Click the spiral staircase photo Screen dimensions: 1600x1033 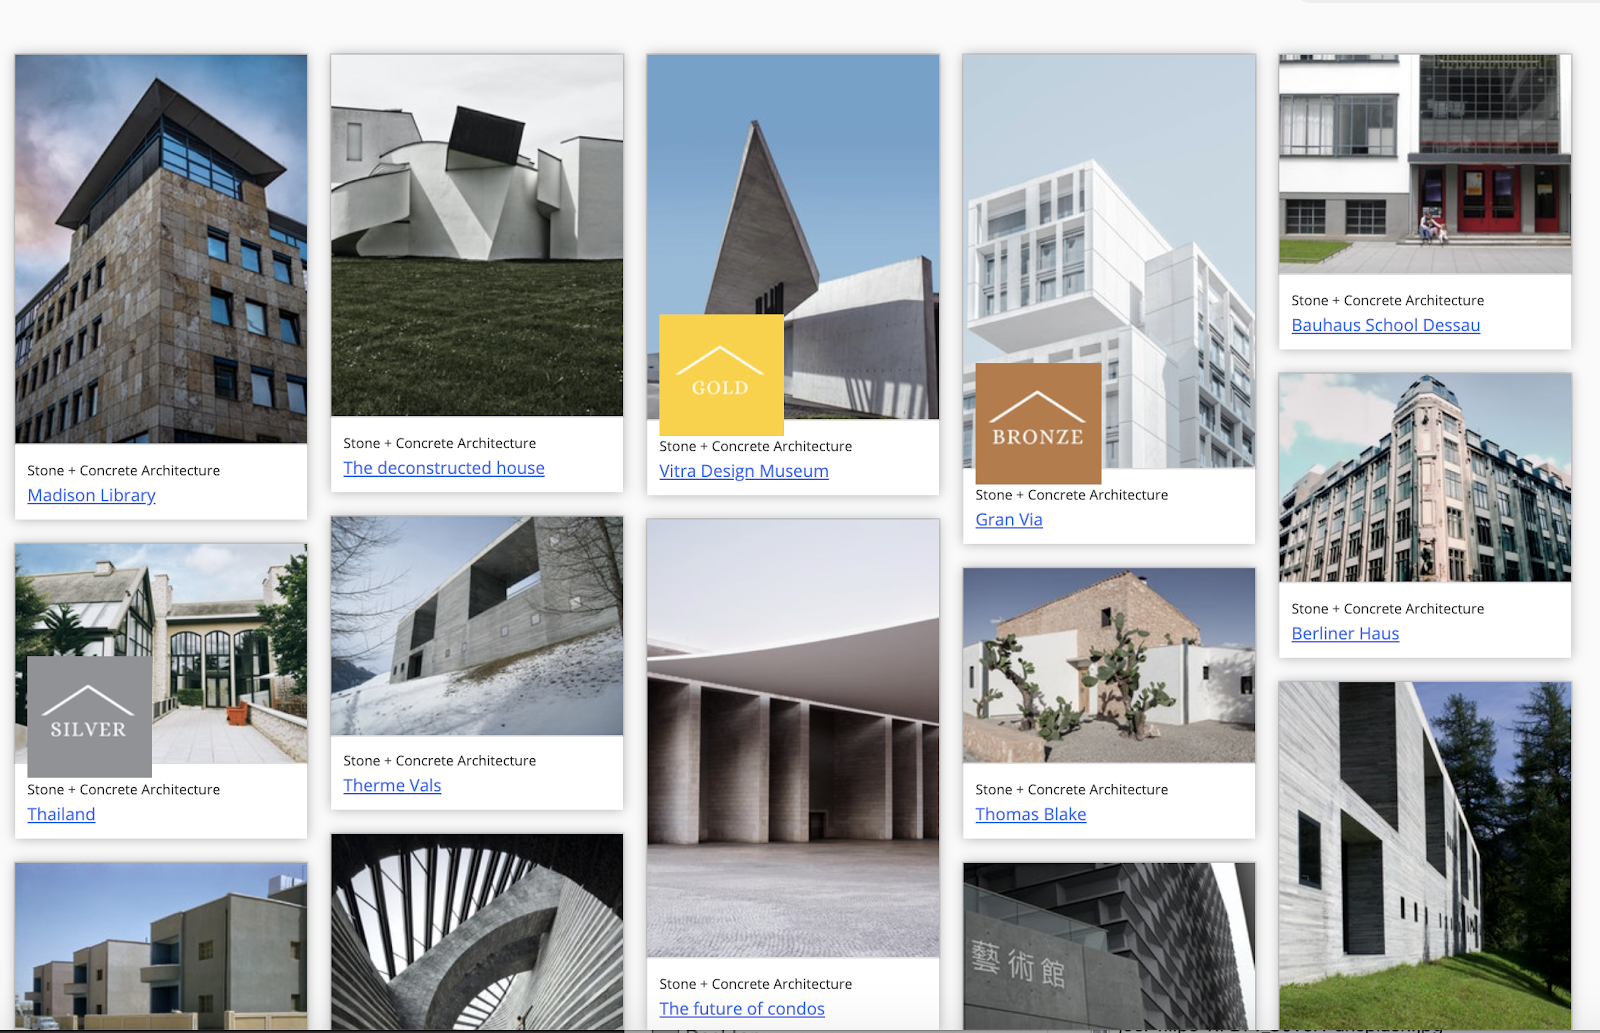coord(477,932)
